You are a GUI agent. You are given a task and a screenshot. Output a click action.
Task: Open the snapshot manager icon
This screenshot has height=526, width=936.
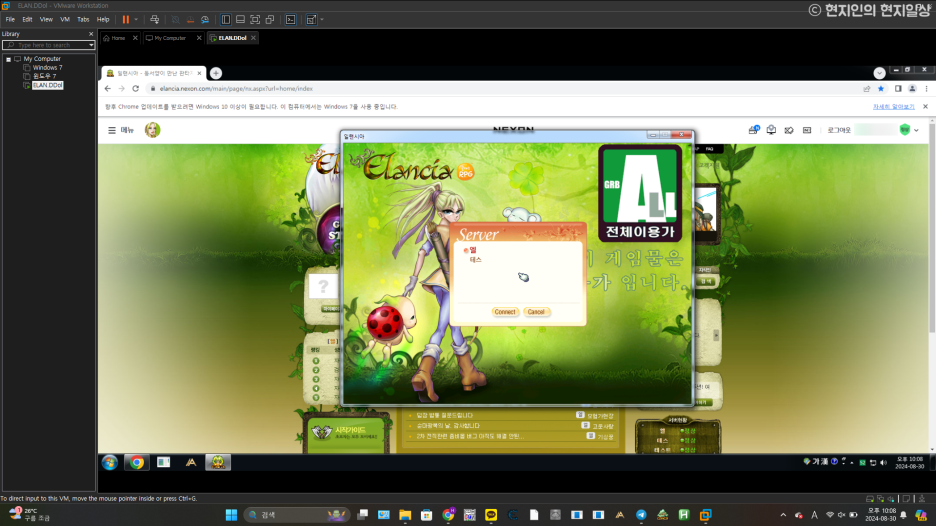(205, 20)
